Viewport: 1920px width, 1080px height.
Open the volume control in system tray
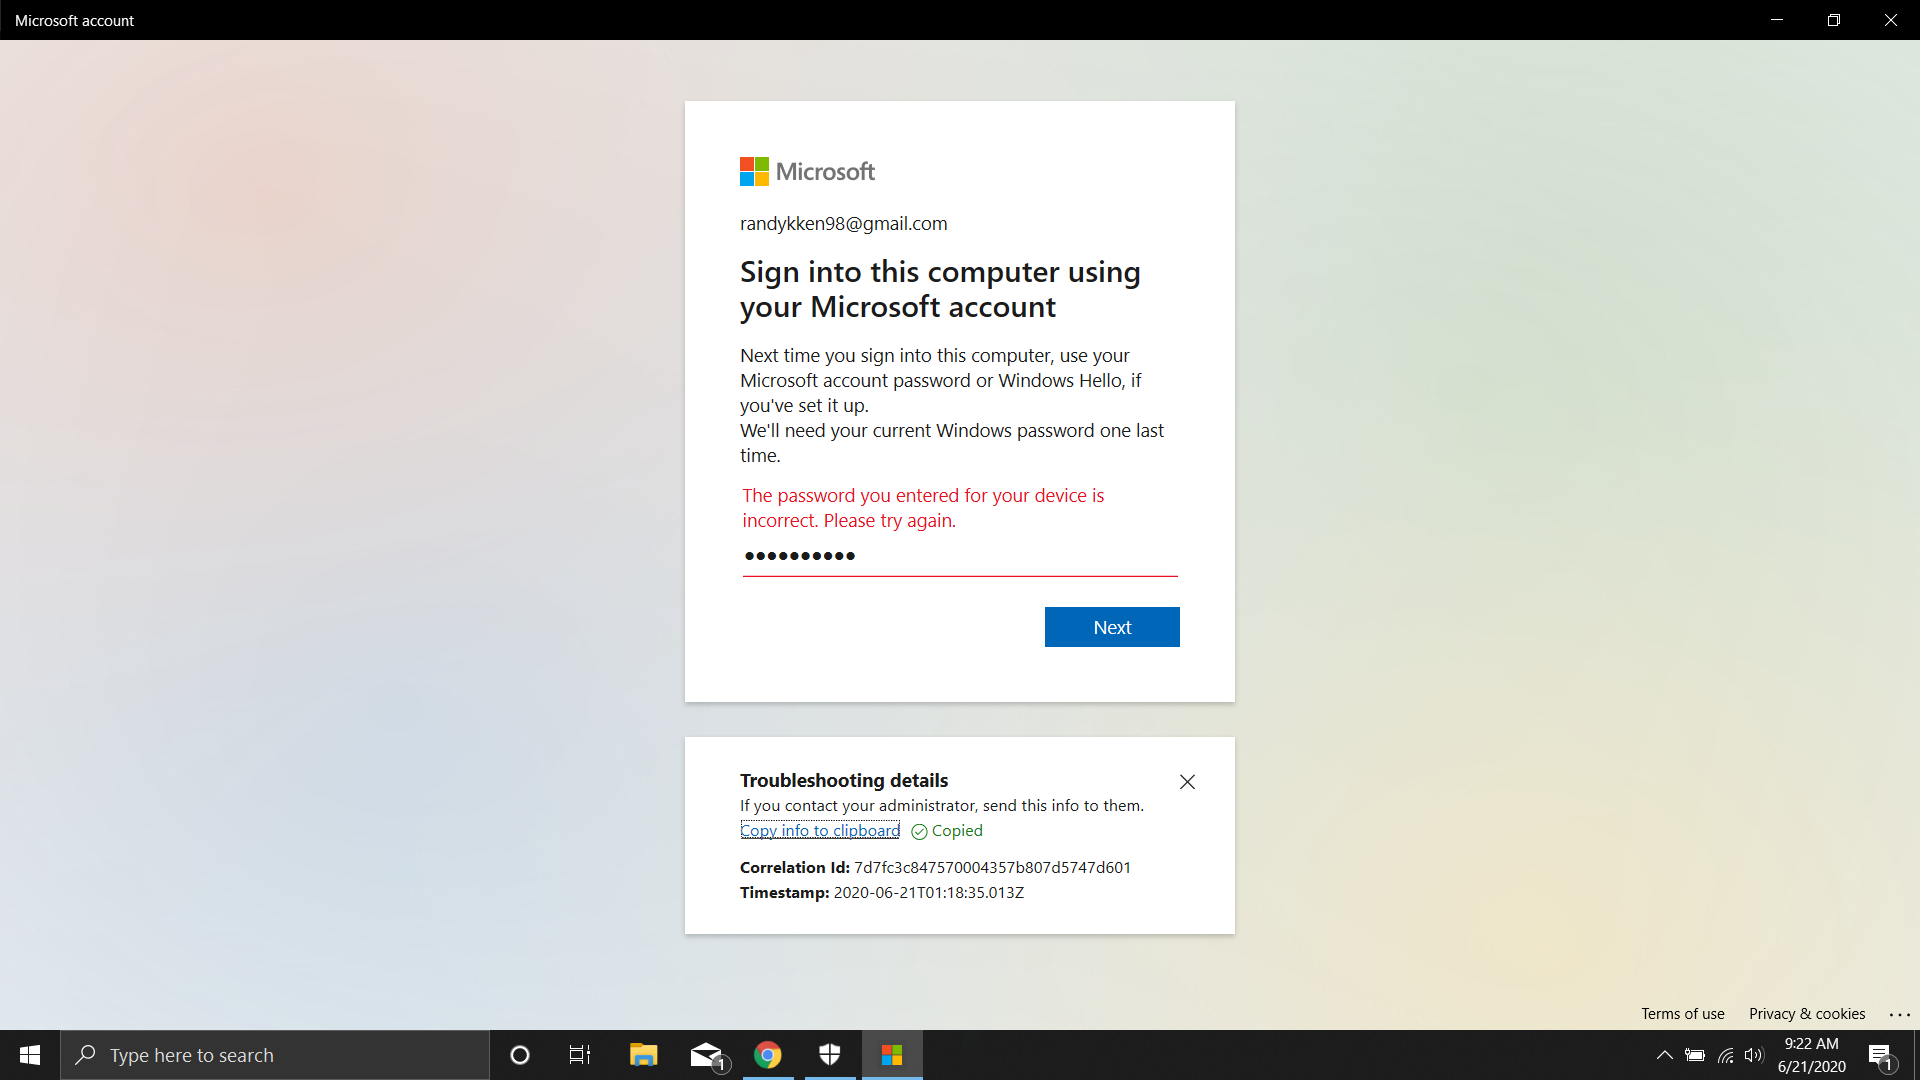tap(1756, 1054)
